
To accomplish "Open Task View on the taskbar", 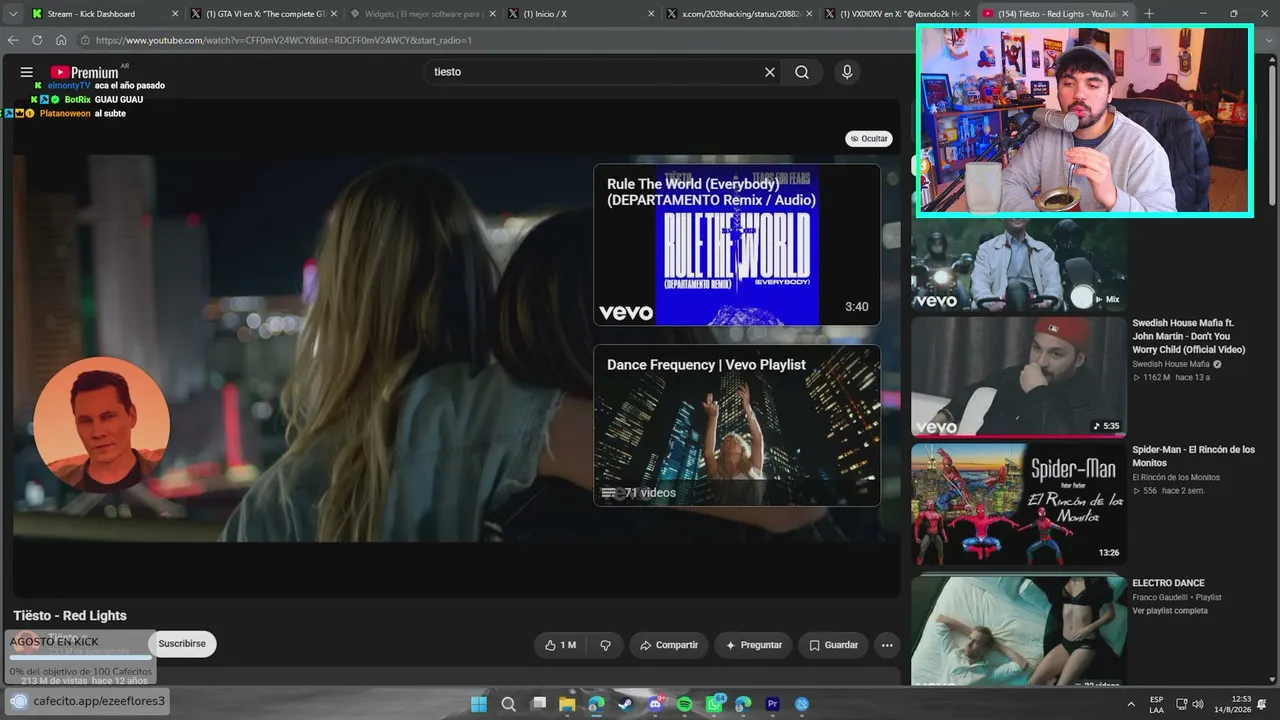I will [538, 704].
